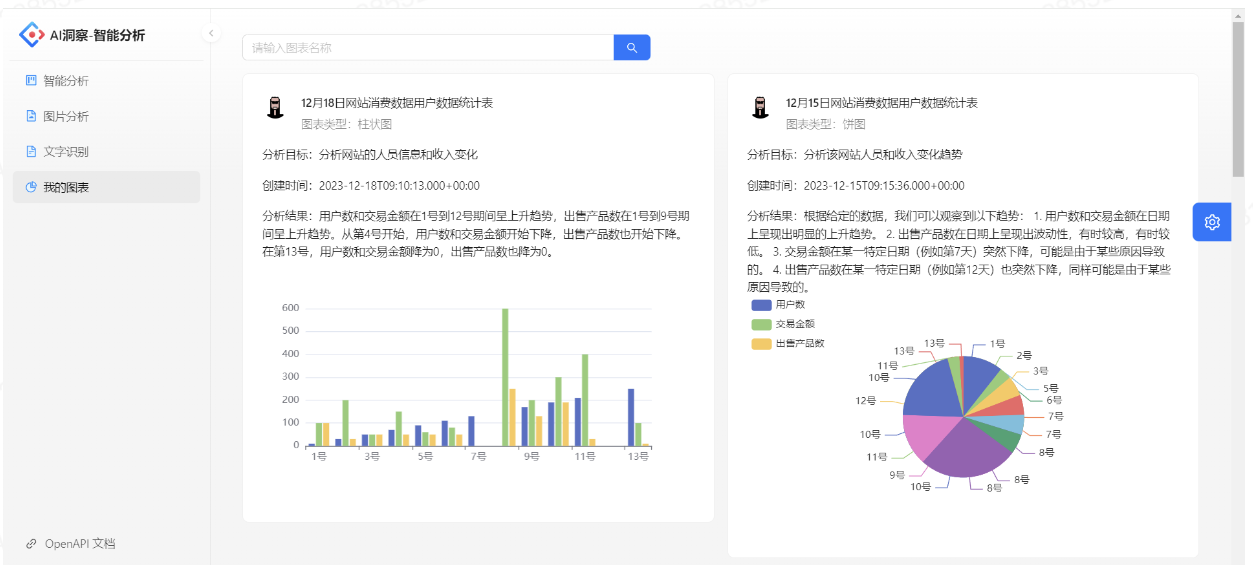Click the pink pie slice labeled 11号
The image size is (1253, 565).
pyautogui.click(x=930, y=438)
